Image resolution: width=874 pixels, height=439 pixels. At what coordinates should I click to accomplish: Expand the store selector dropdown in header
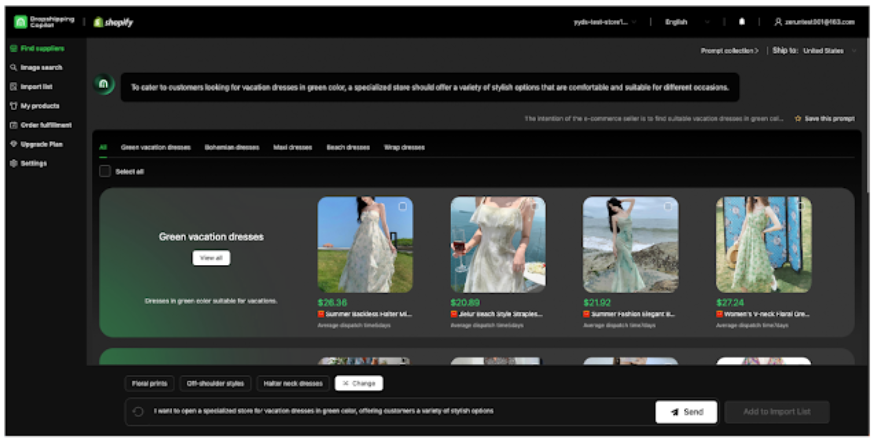click(606, 21)
